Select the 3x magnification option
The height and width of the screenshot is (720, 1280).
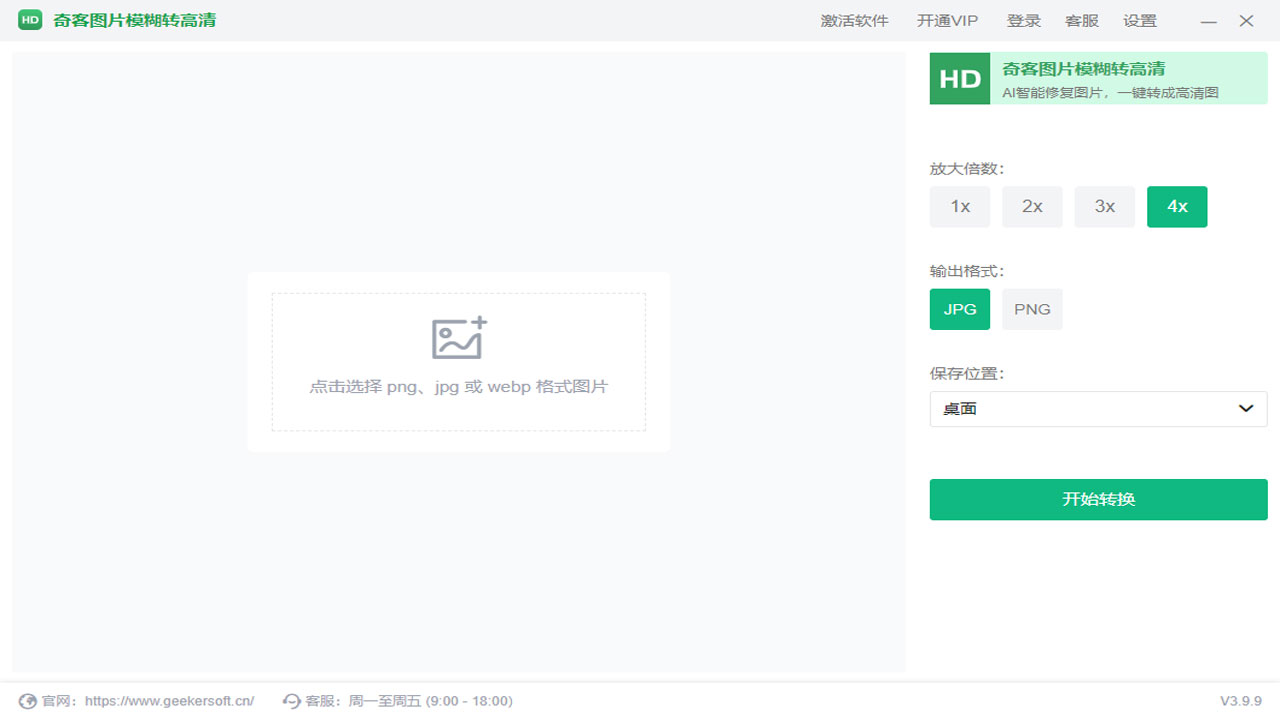pos(1104,206)
